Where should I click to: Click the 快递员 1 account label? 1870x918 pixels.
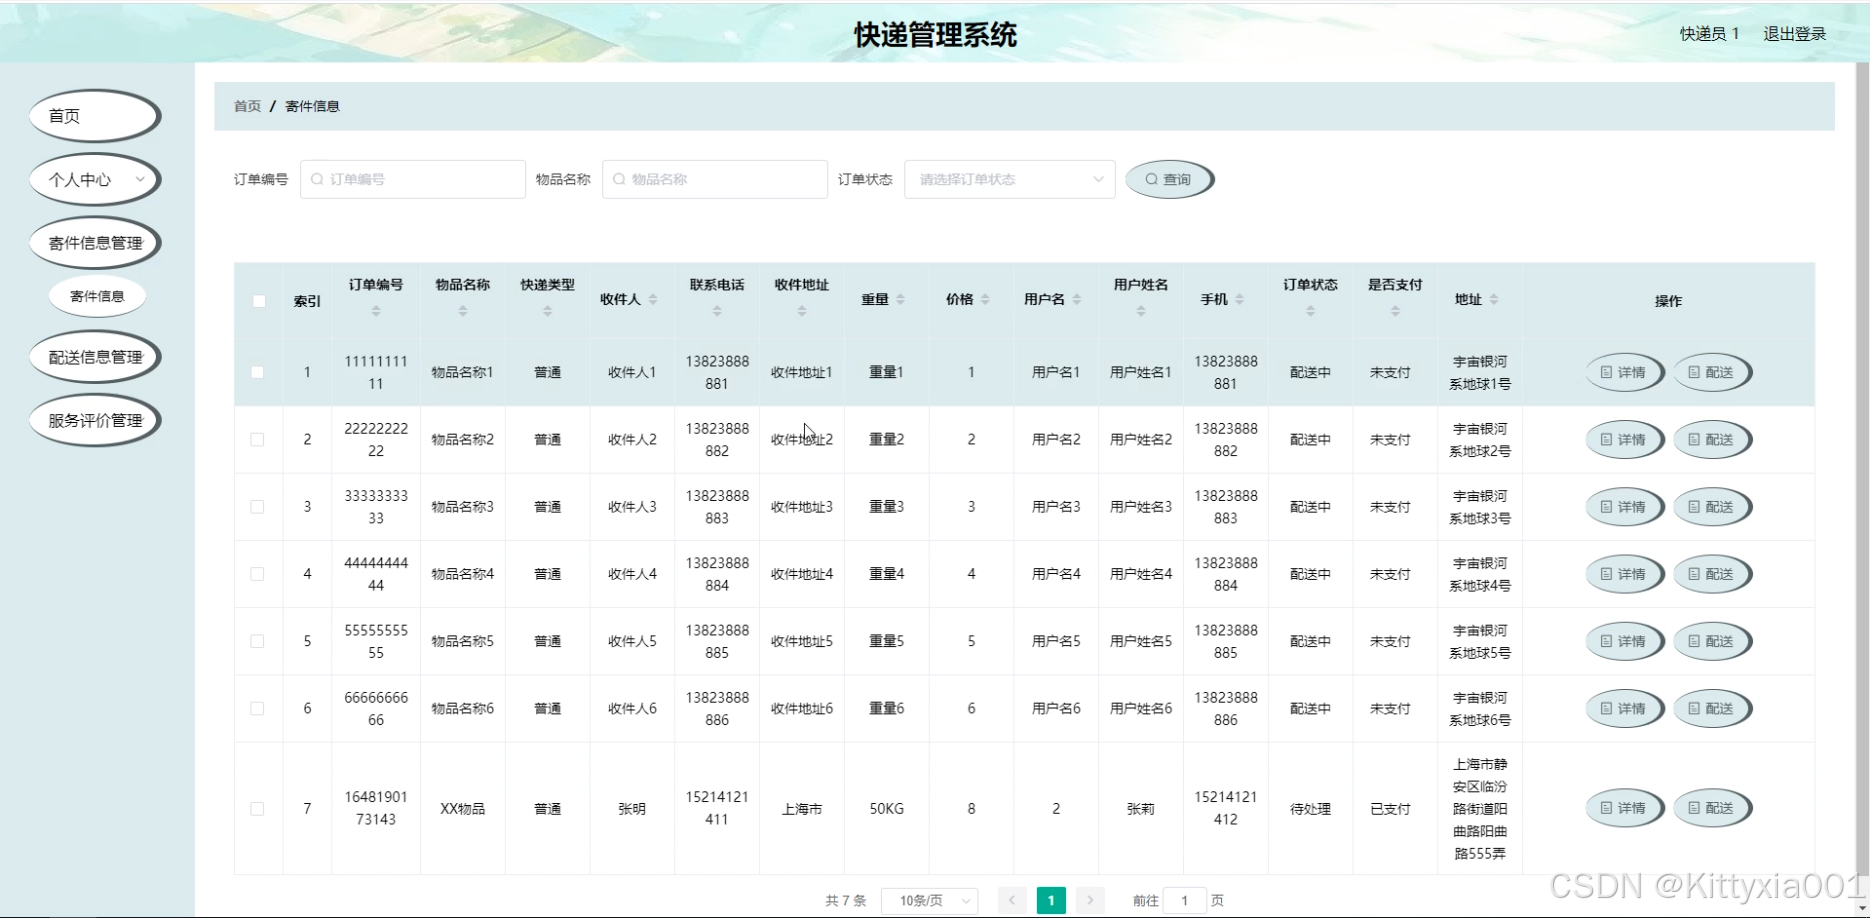click(1709, 34)
